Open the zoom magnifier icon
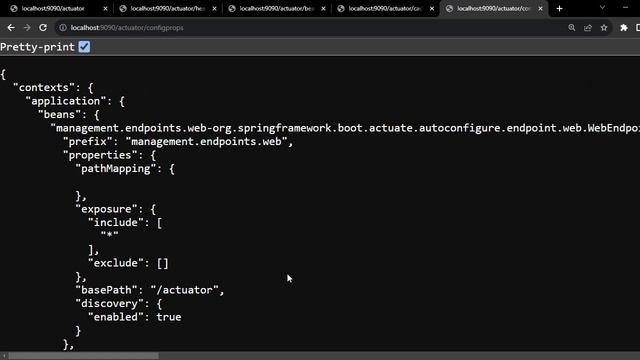 [x=571, y=28]
